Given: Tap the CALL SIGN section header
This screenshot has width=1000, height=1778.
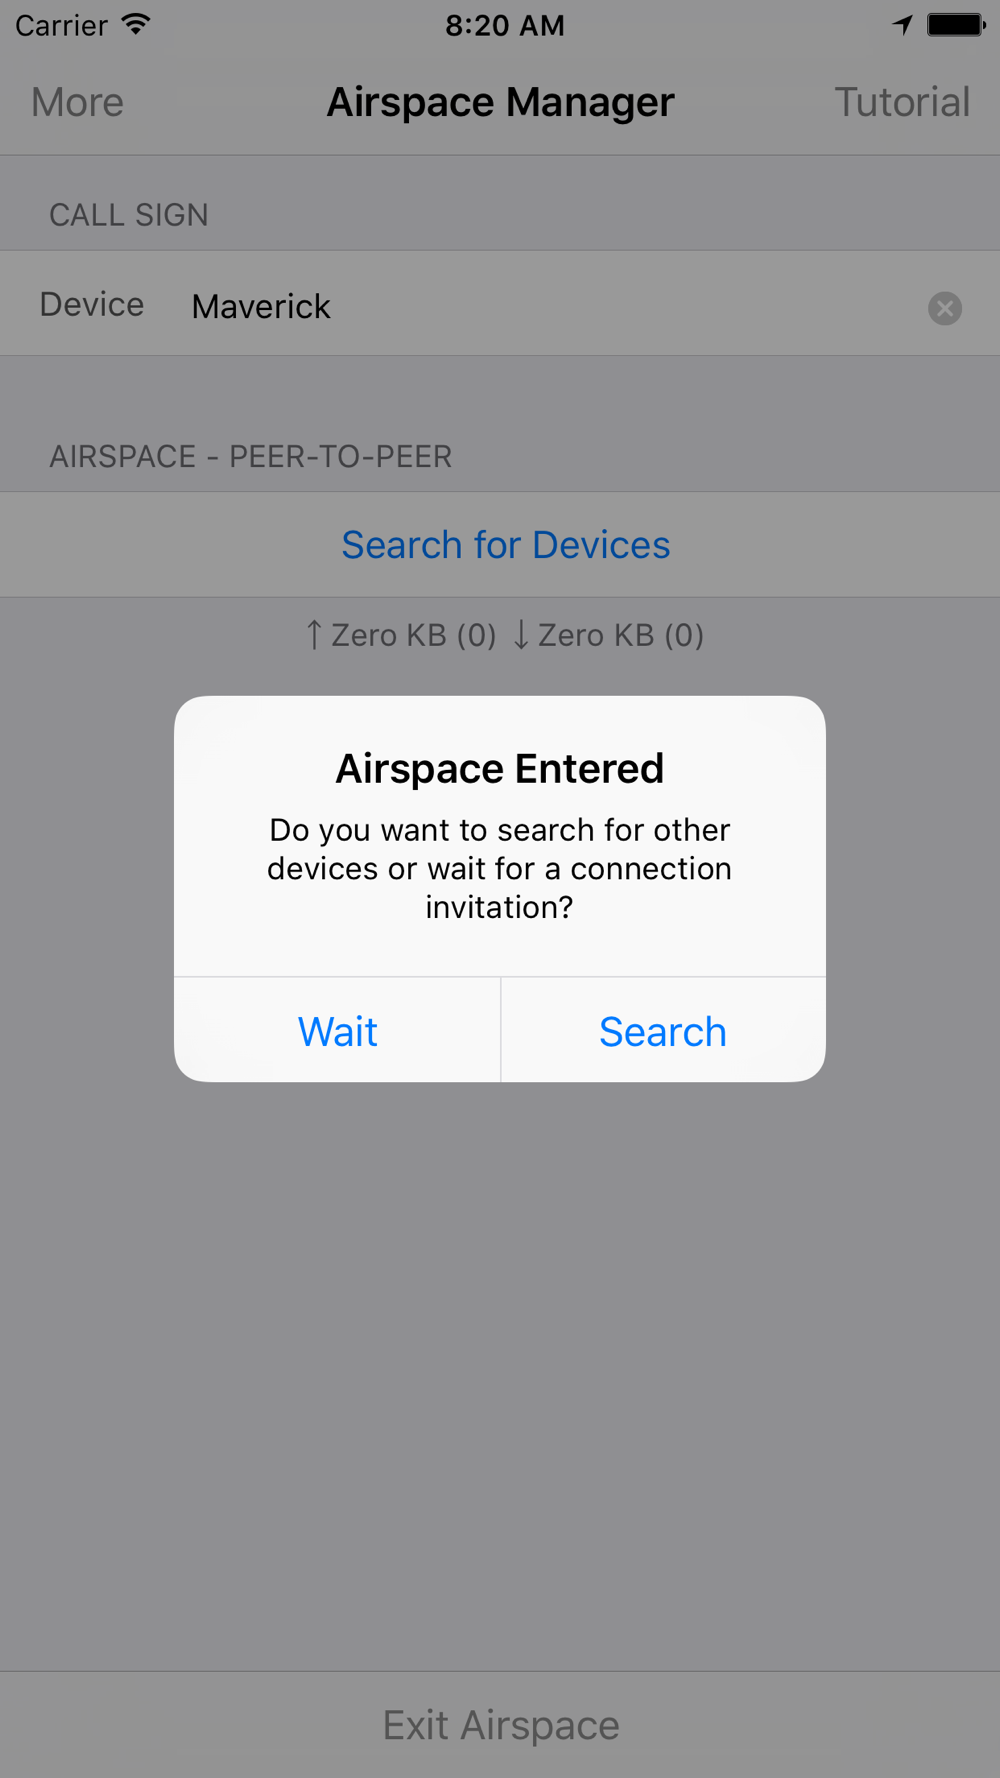Looking at the screenshot, I should pos(129,215).
